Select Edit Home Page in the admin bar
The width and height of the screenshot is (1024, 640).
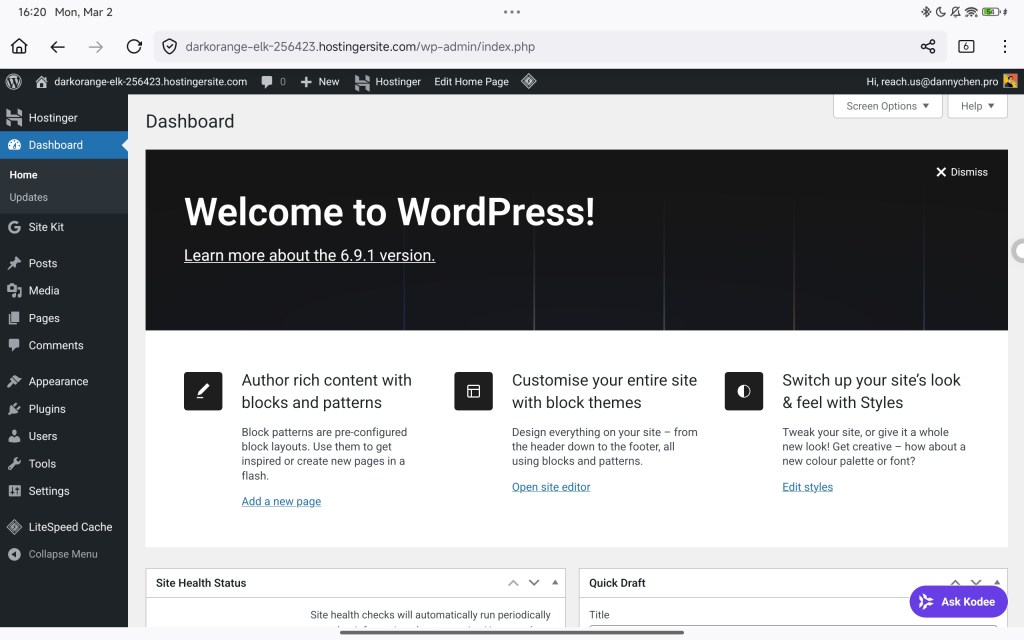471,81
